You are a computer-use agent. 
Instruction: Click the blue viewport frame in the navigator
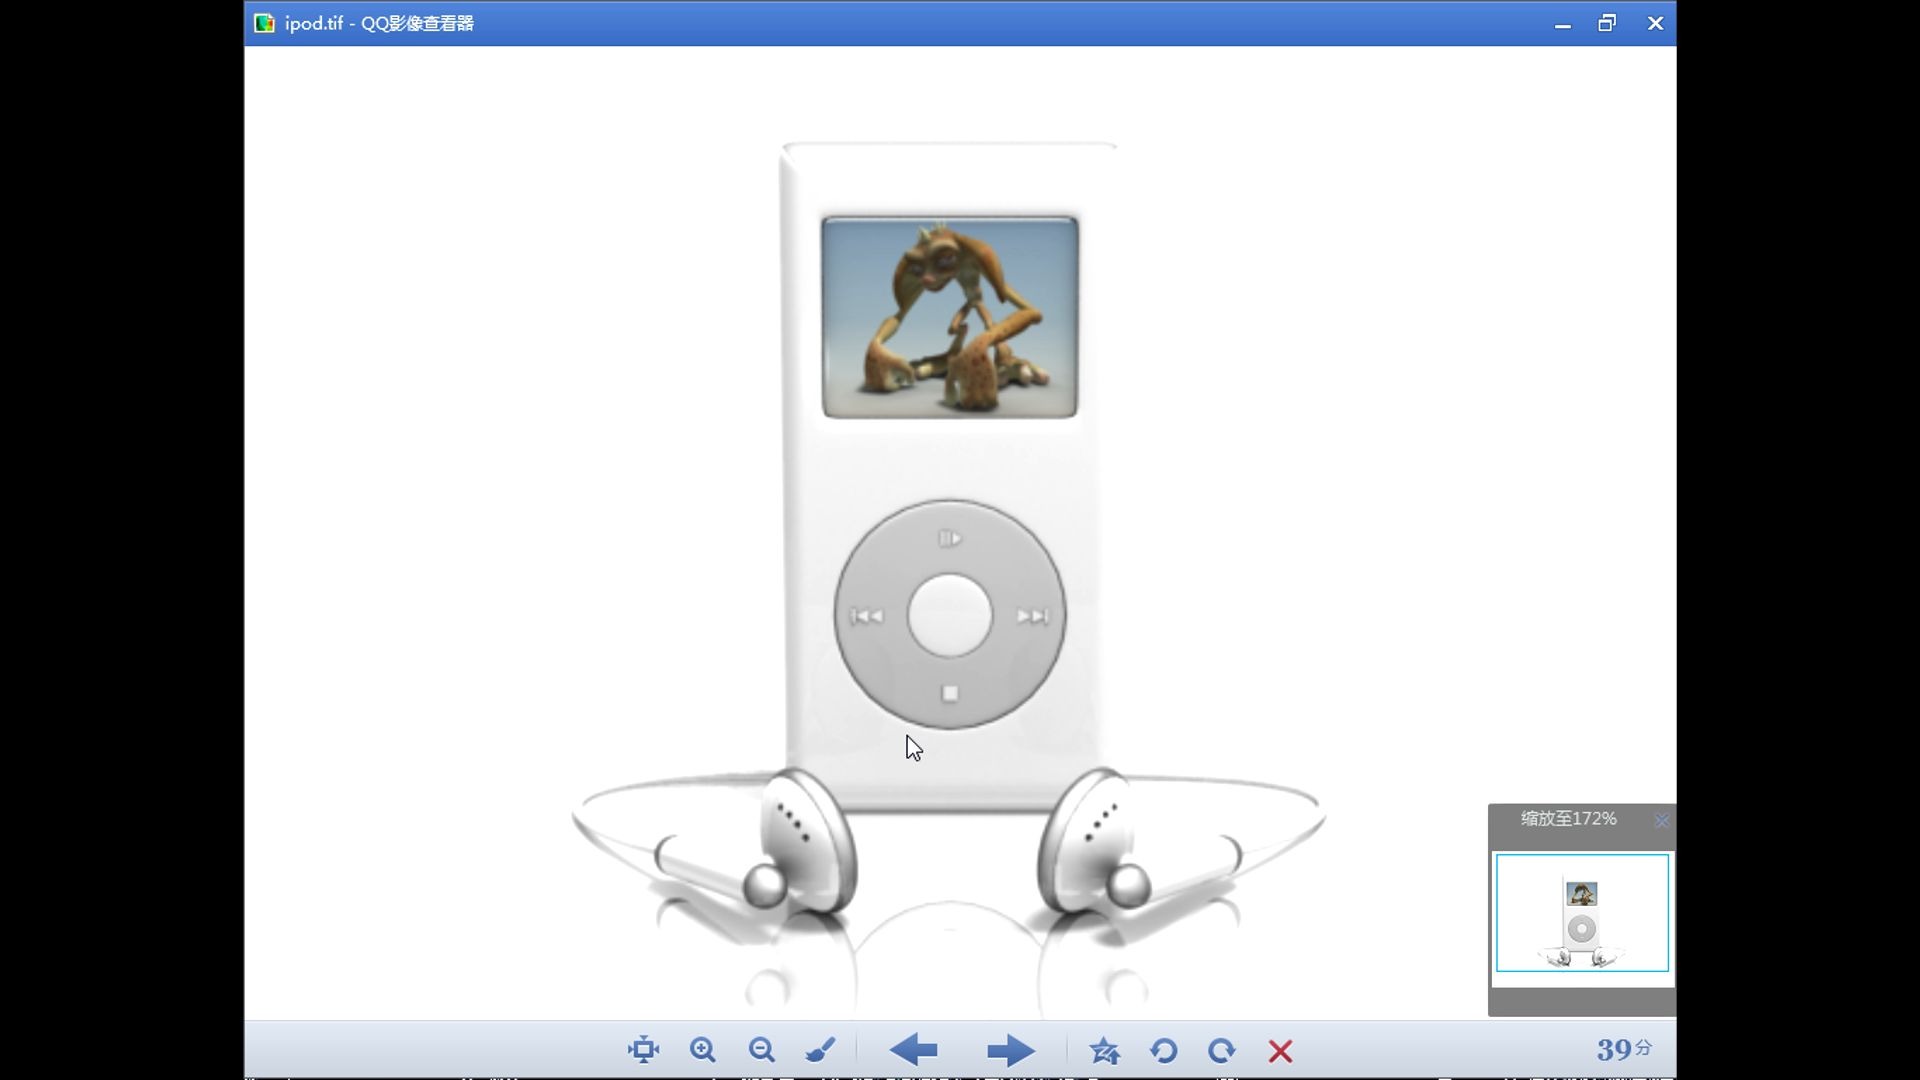coord(1582,913)
